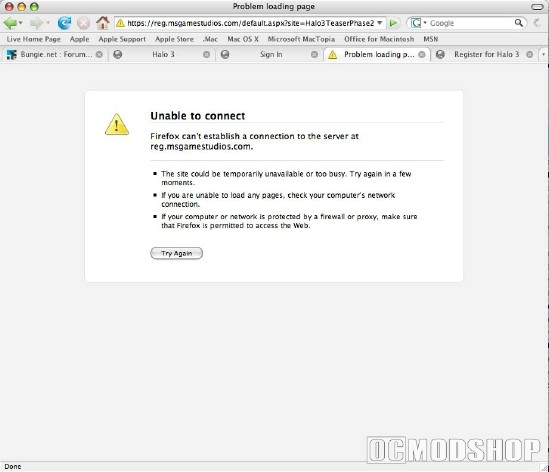Close the Halo 3 tab
This screenshot has height=472, width=549.
click(207, 54)
